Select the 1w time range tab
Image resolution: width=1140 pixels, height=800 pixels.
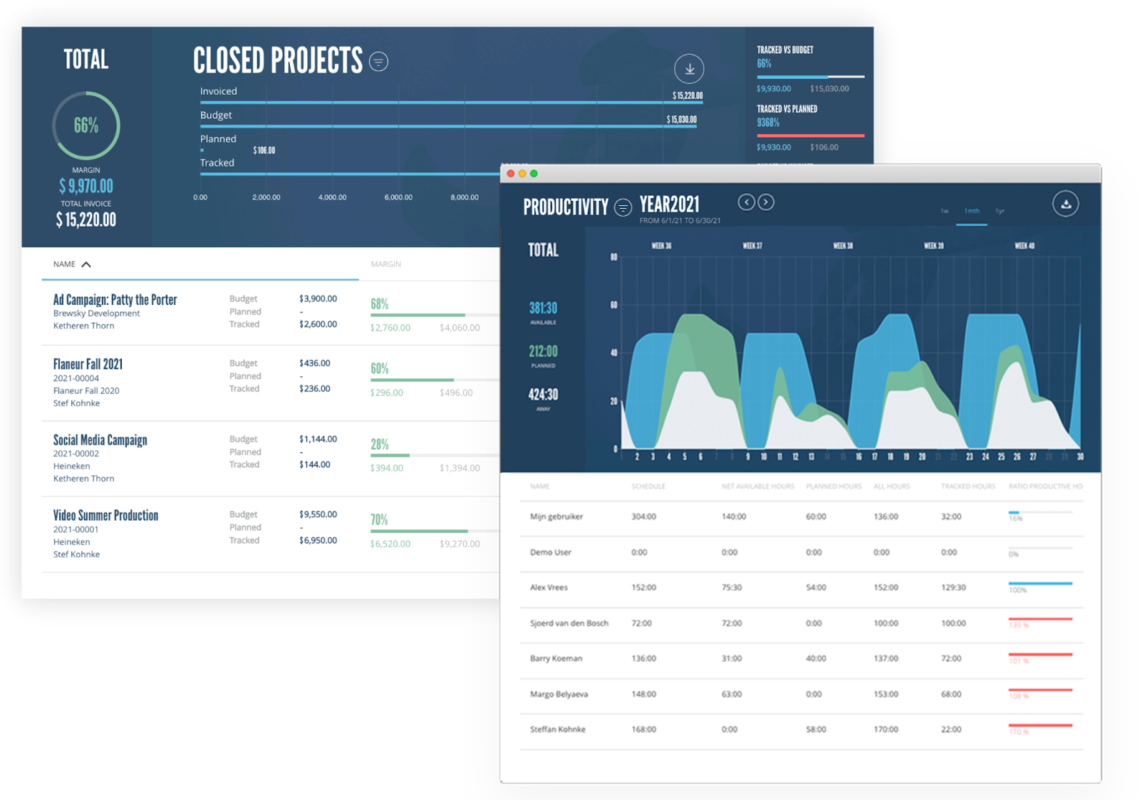point(944,211)
